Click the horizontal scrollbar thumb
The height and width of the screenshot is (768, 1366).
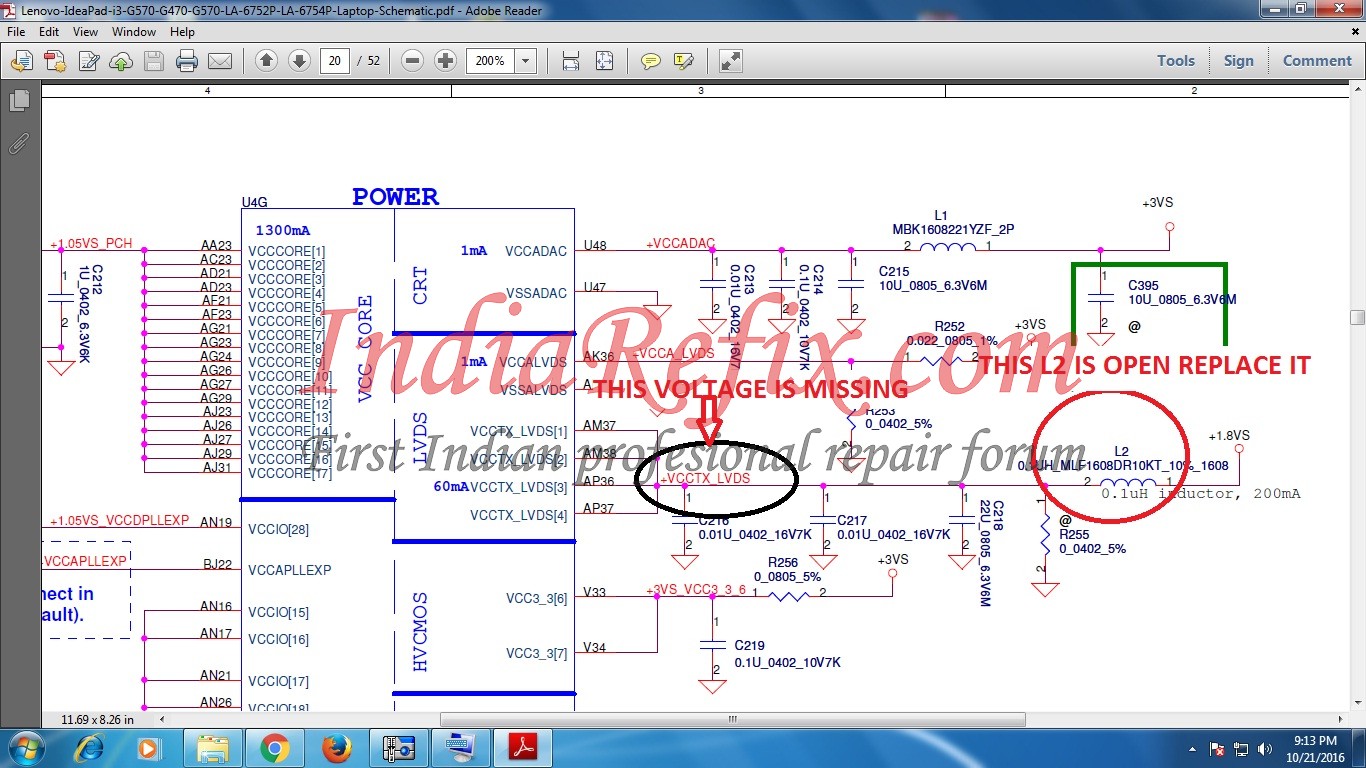(x=732, y=719)
